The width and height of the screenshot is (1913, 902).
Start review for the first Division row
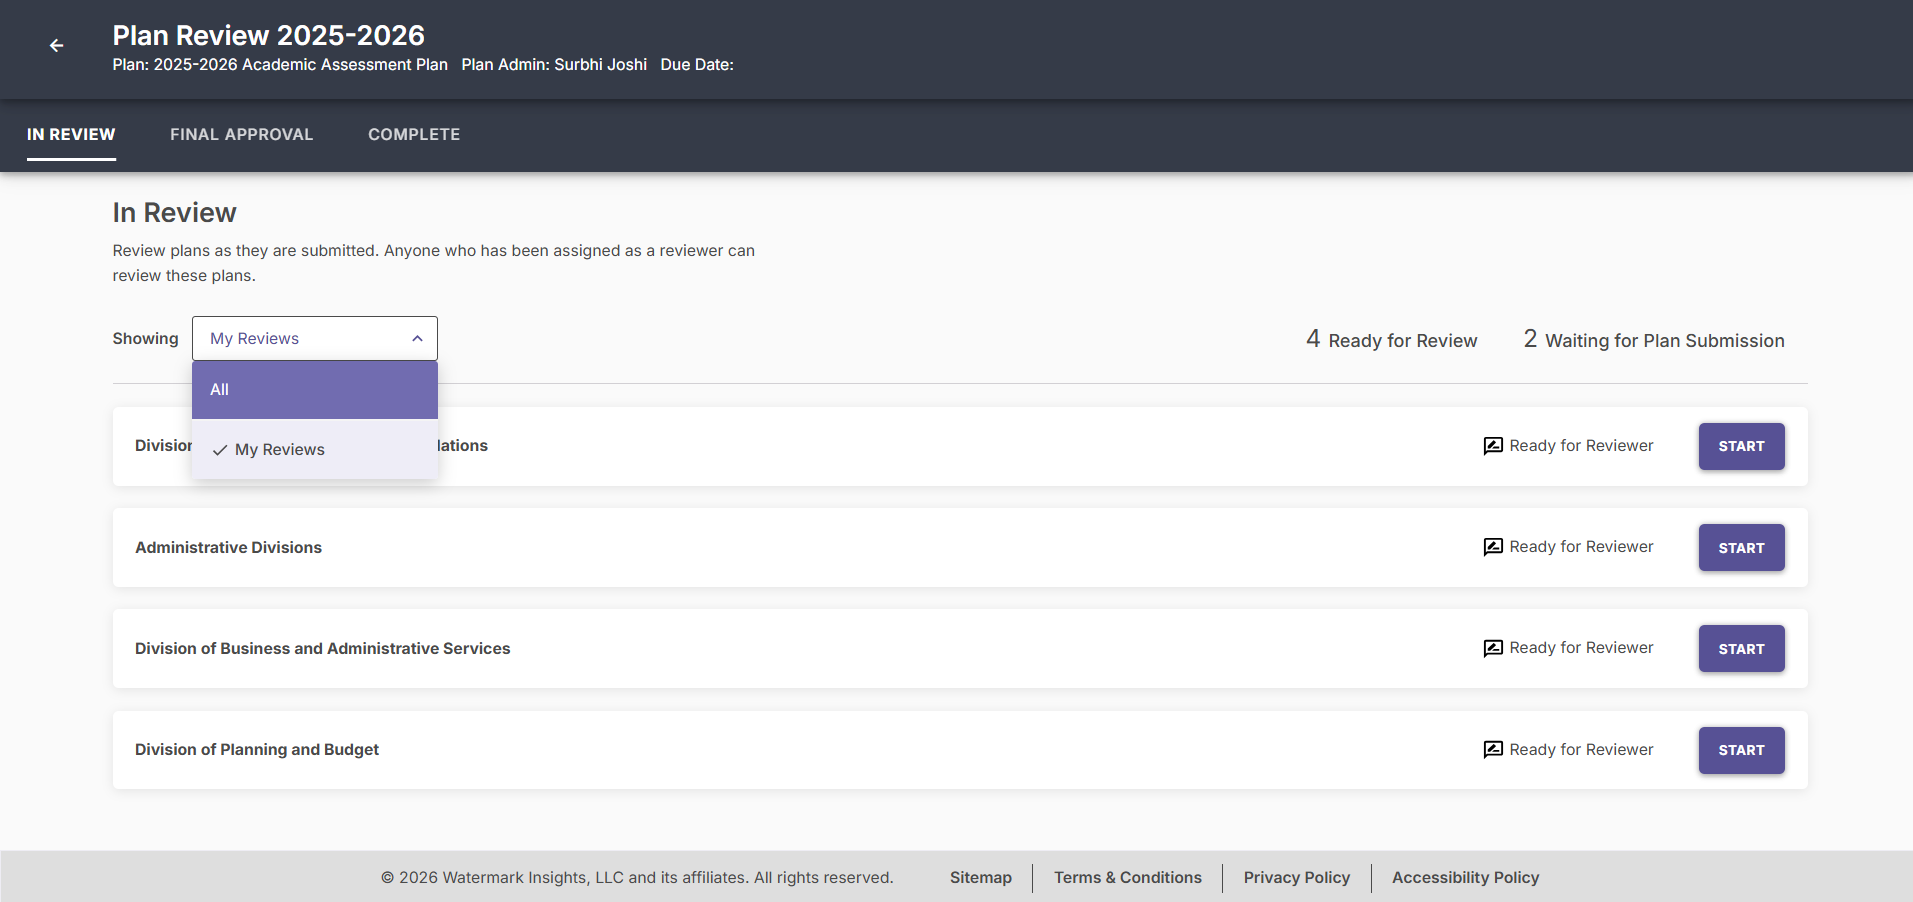[x=1741, y=446]
